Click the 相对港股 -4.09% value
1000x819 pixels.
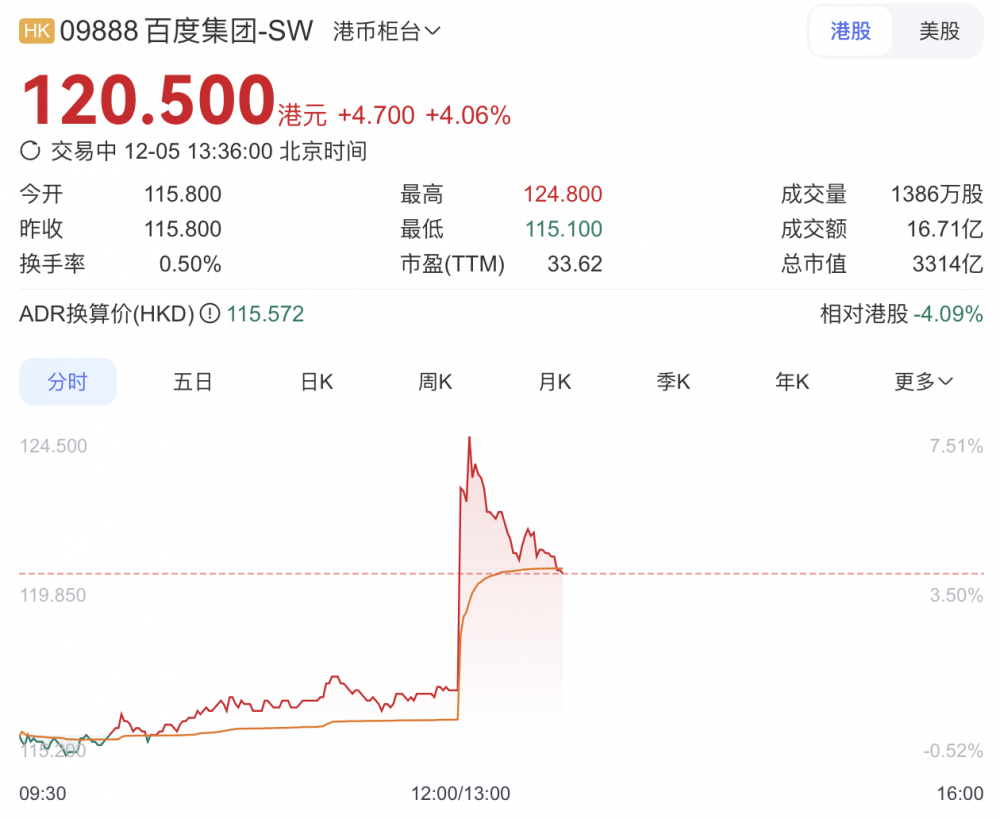946,314
